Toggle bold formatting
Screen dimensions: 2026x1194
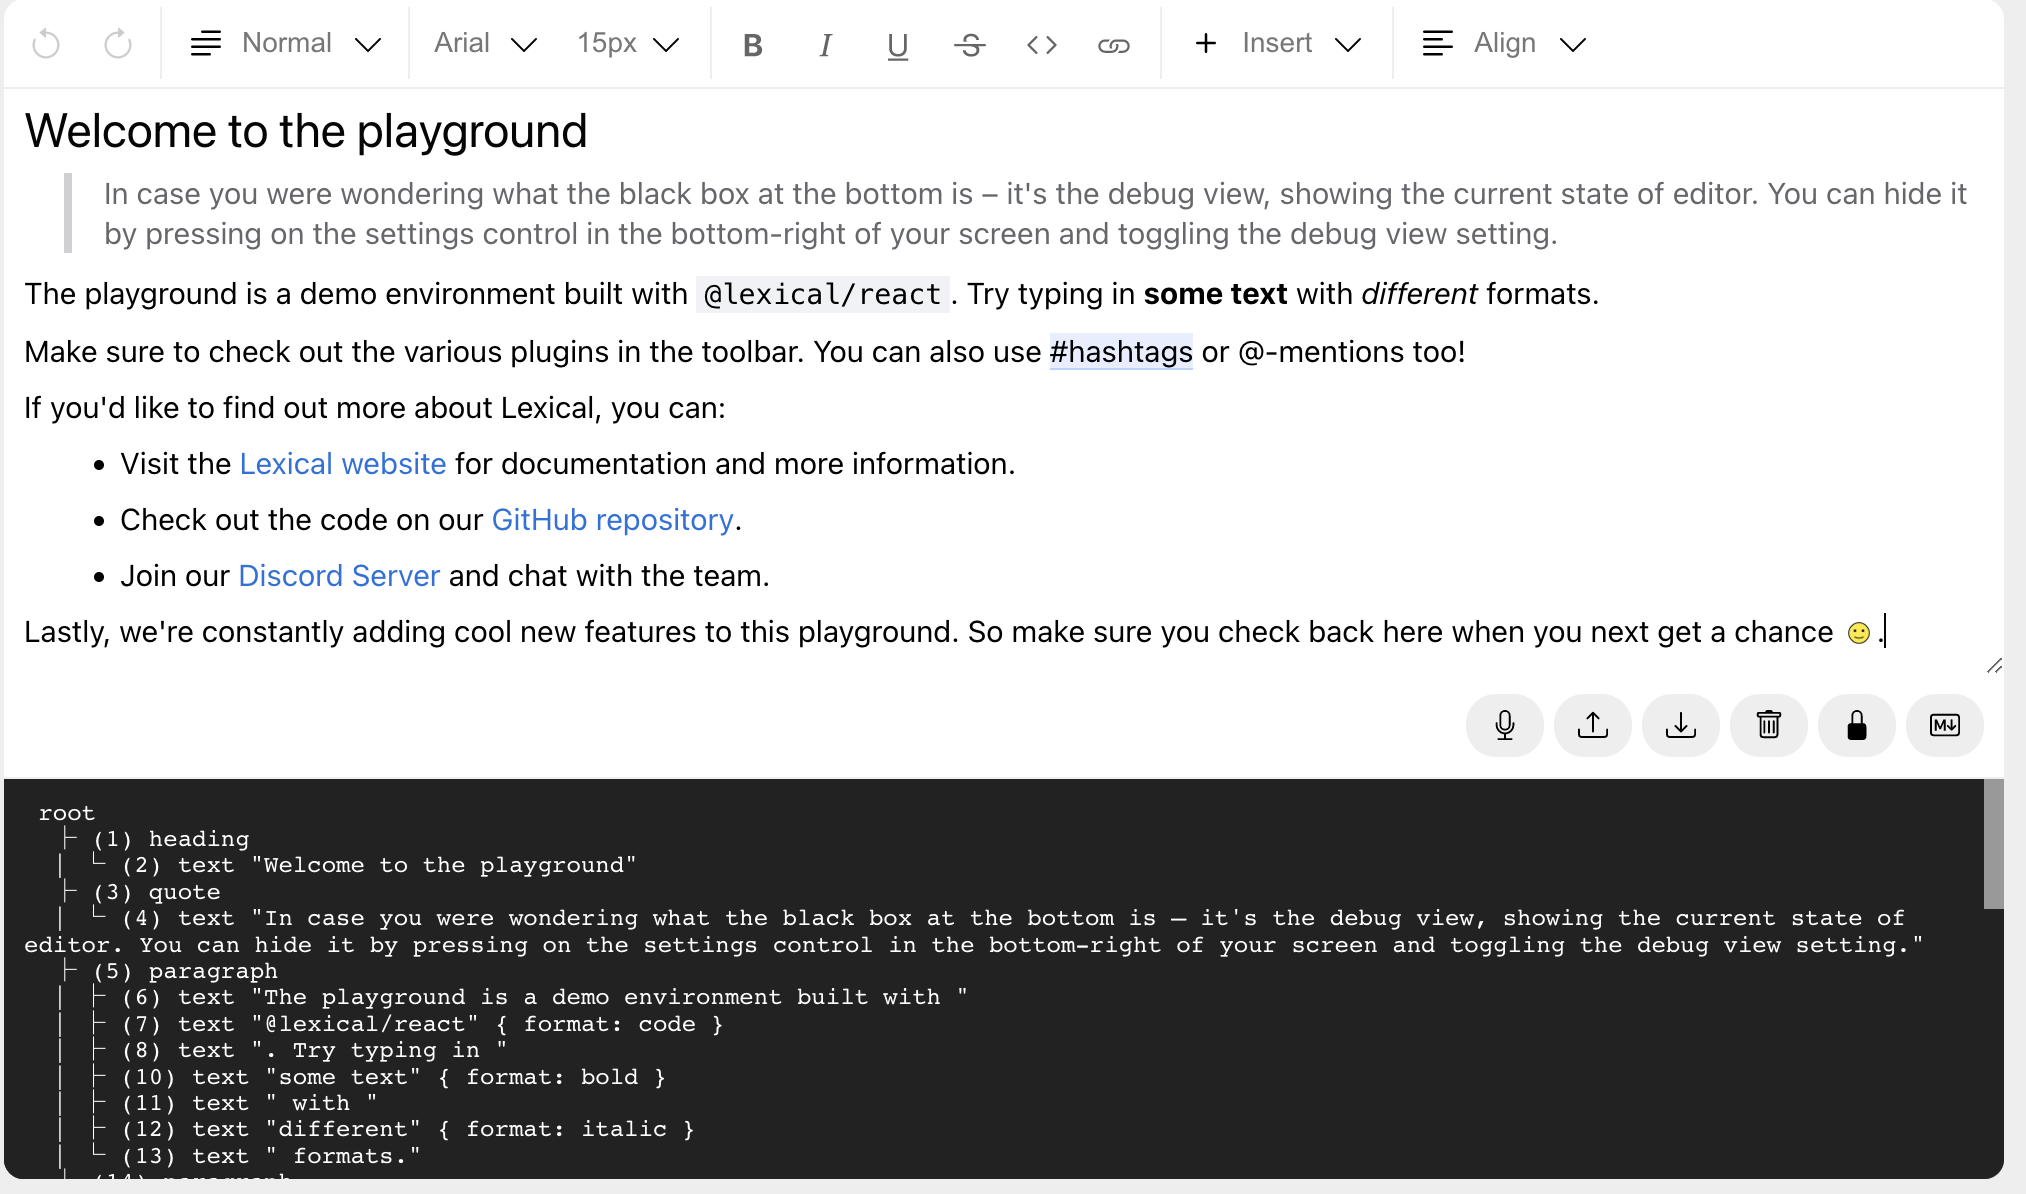click(753, 45)
